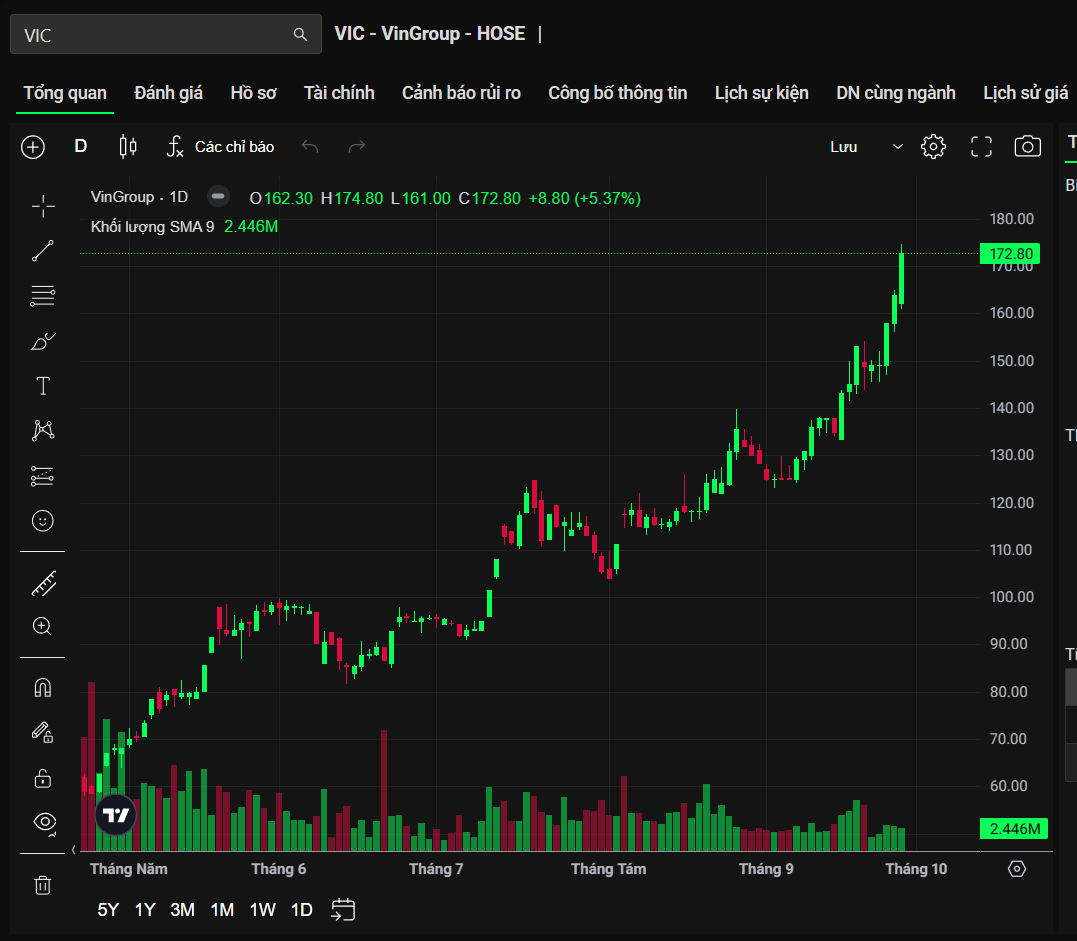Click the VIC - VinGroup - HOSE title
The image size is (1077, 941).
click(430, 34)
